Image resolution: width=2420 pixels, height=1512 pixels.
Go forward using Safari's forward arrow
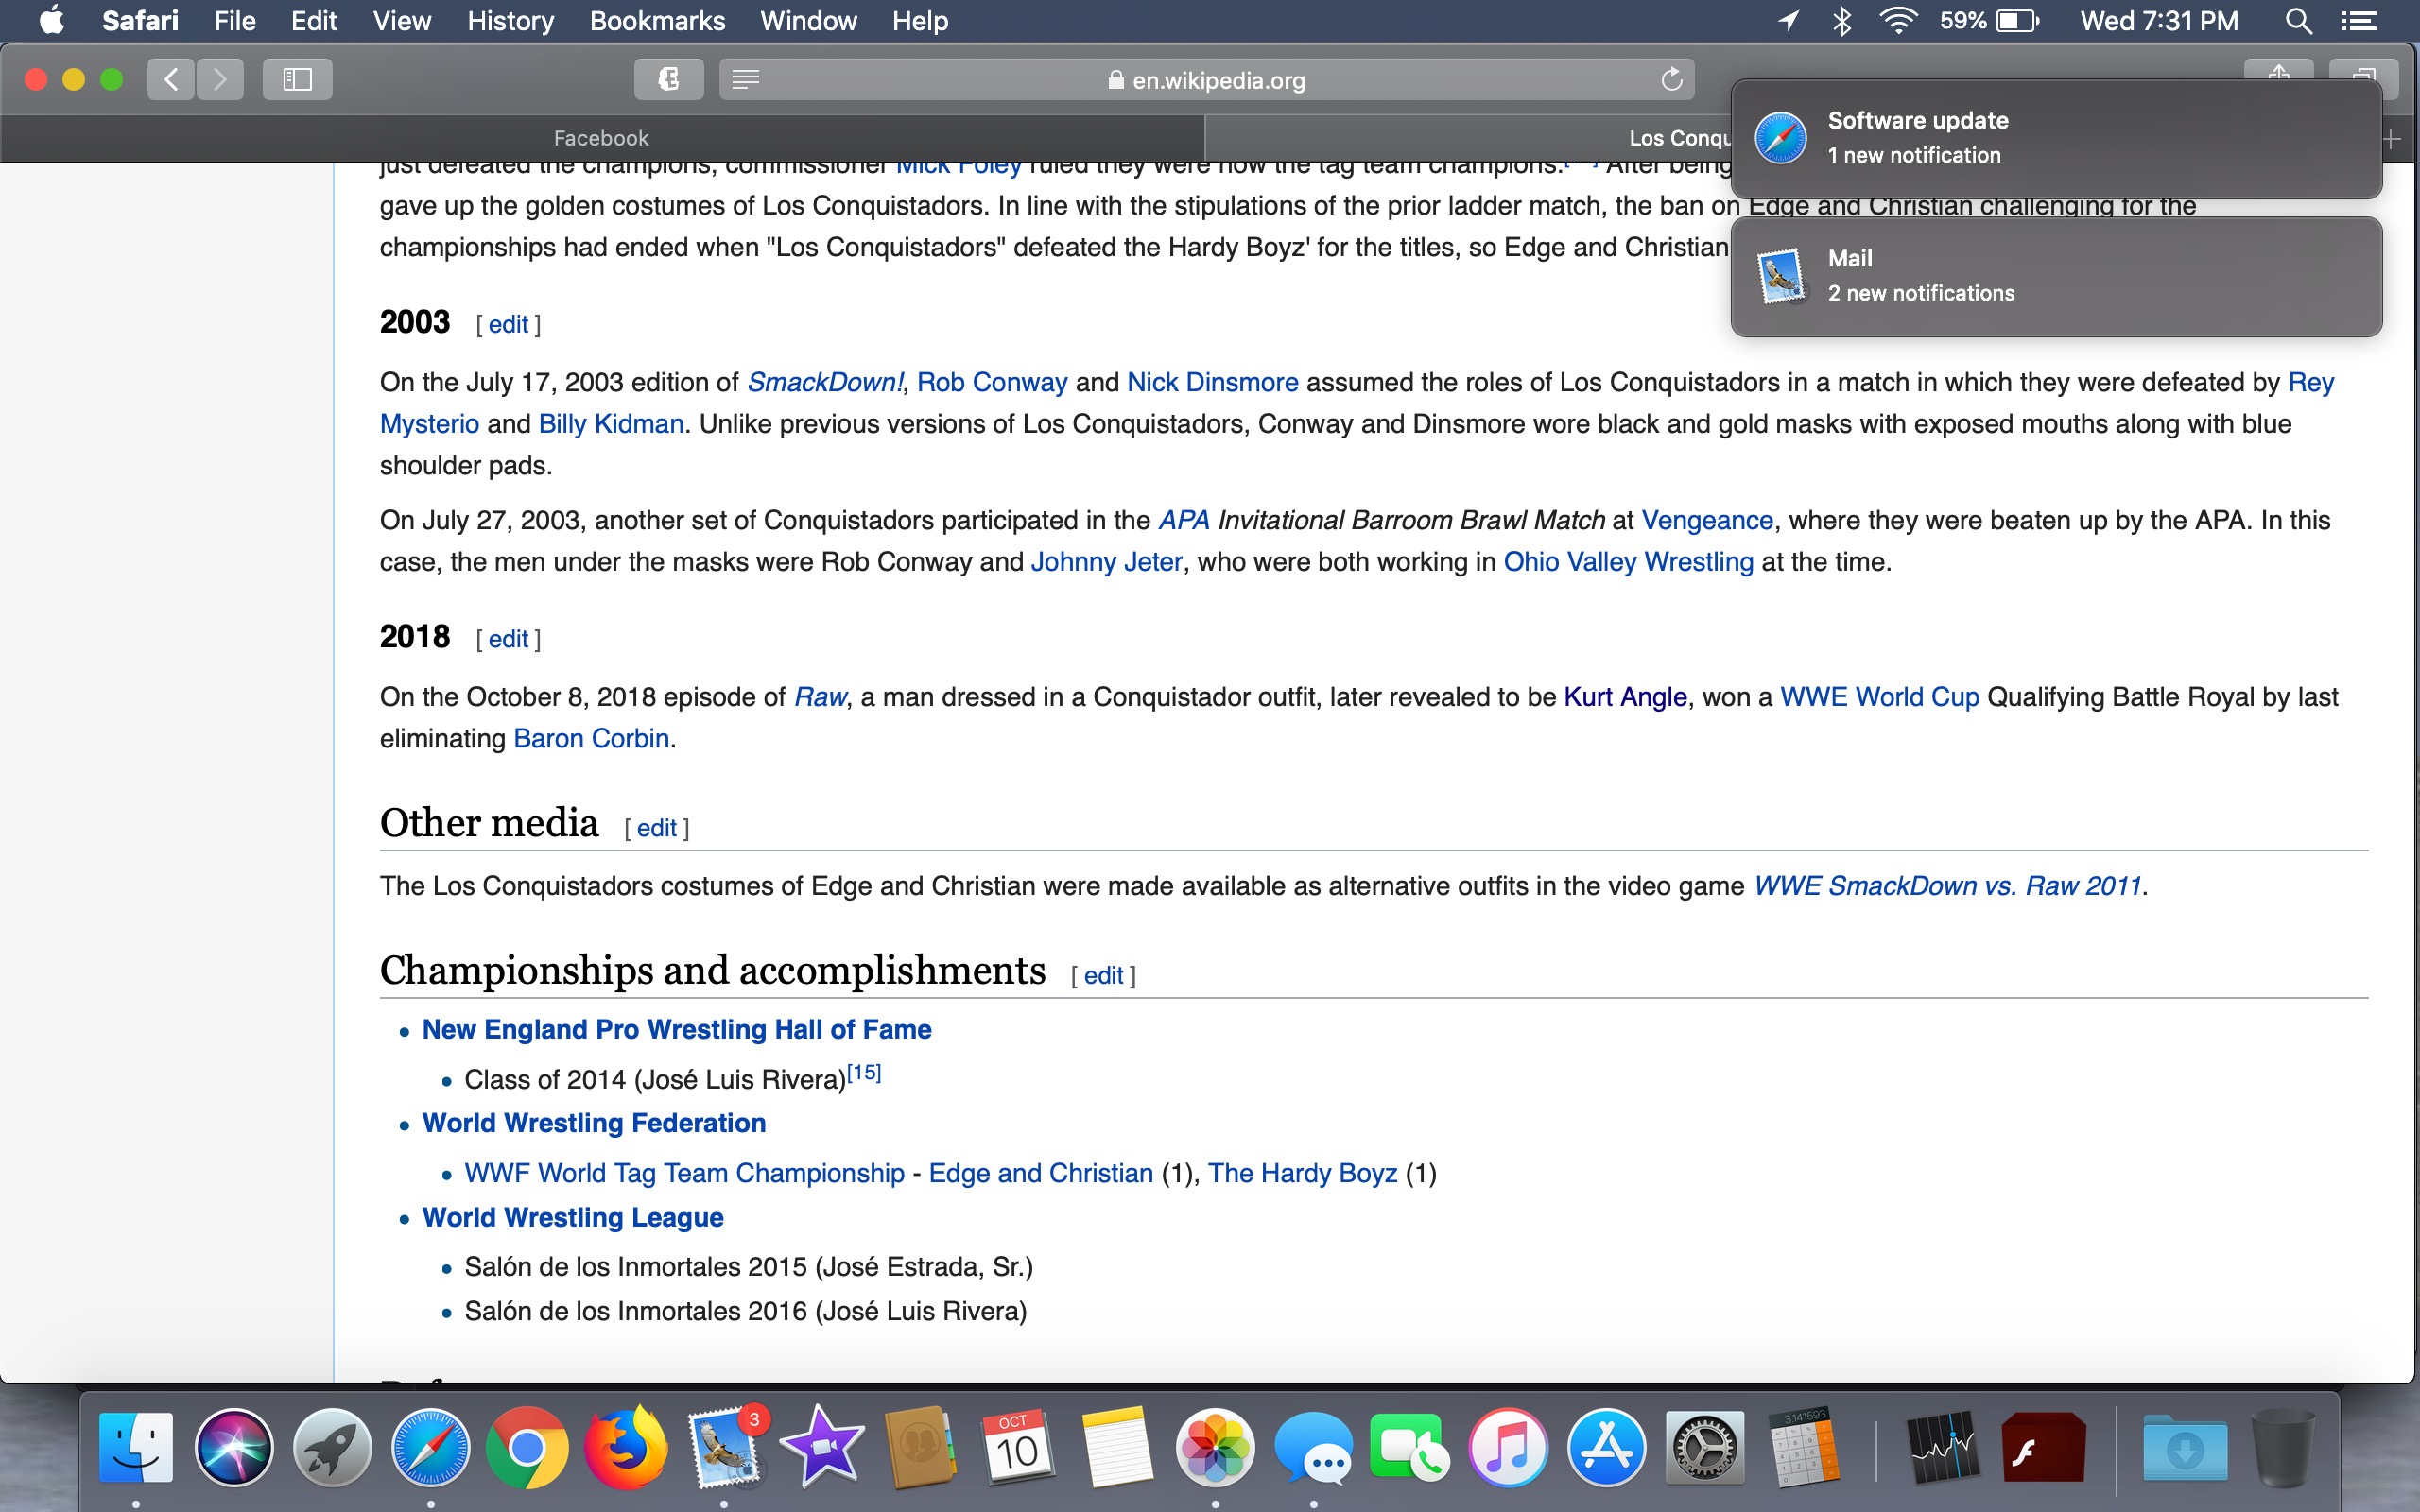point(220,79)
